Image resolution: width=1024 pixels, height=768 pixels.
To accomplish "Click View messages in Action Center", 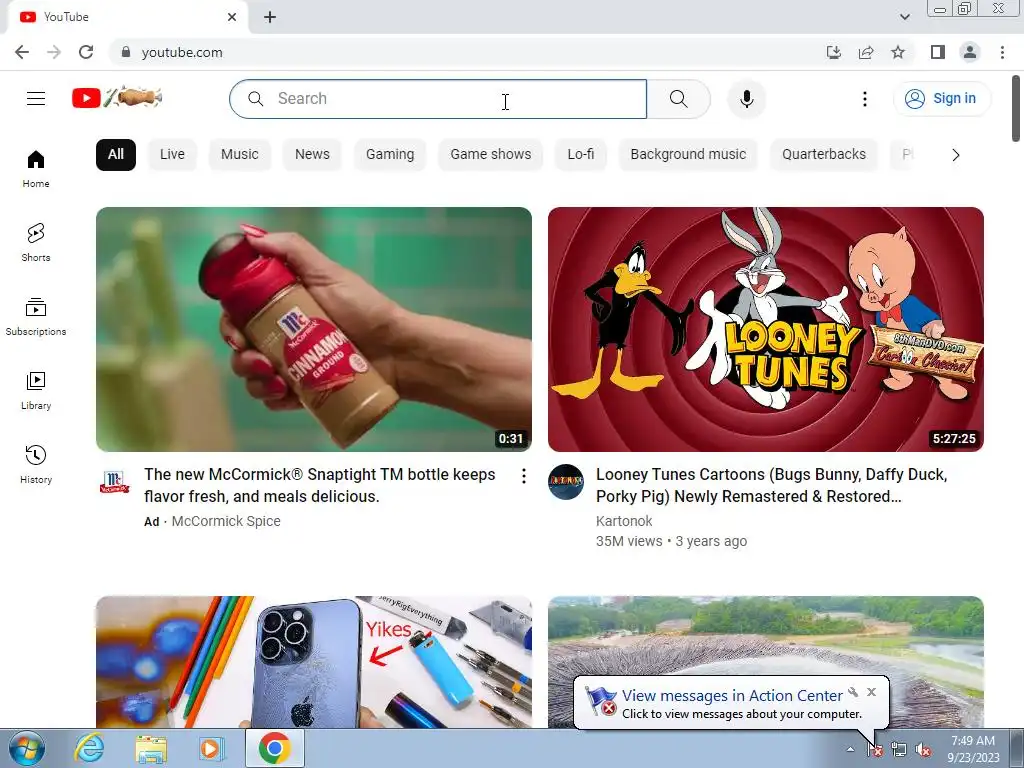I will click(x=732, y=696).
